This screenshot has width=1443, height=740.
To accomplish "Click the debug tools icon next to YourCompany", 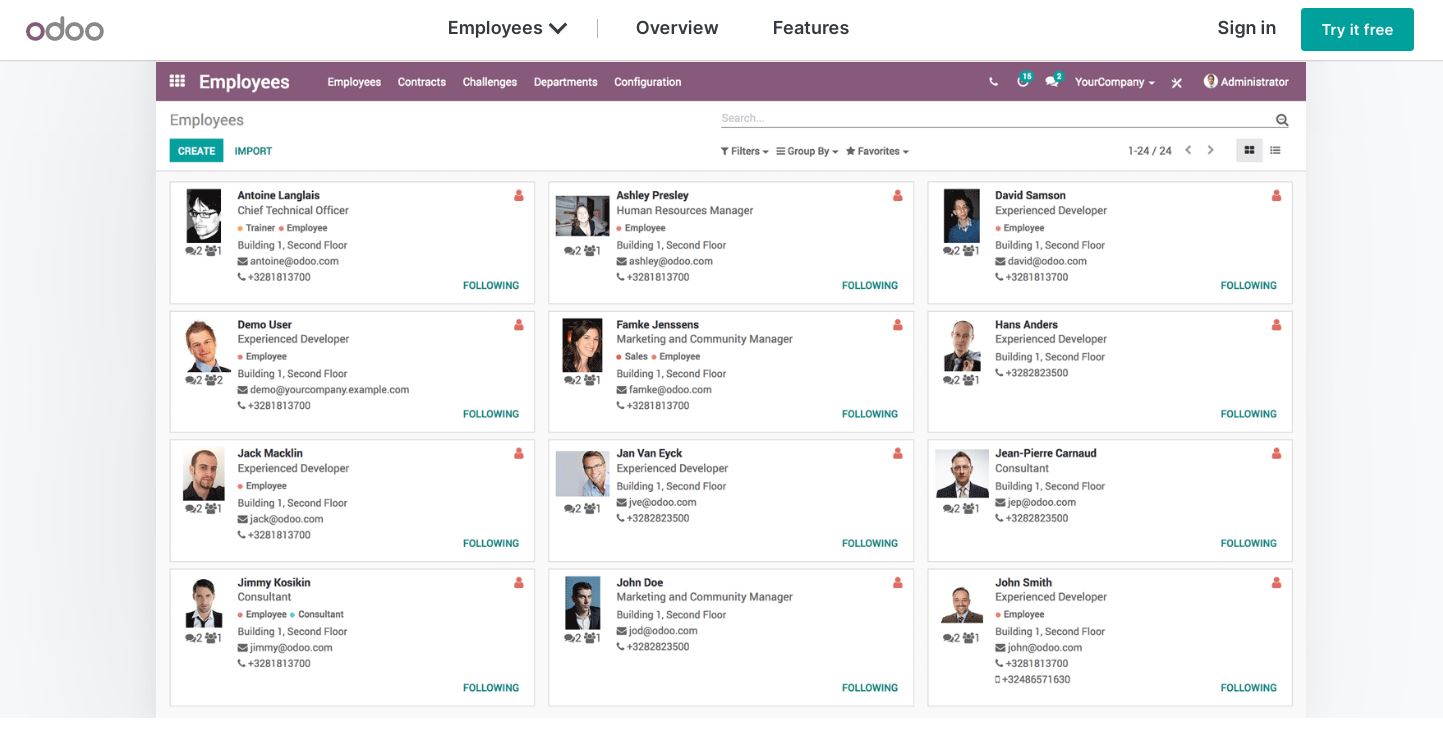I will (x=1177, y=82).
